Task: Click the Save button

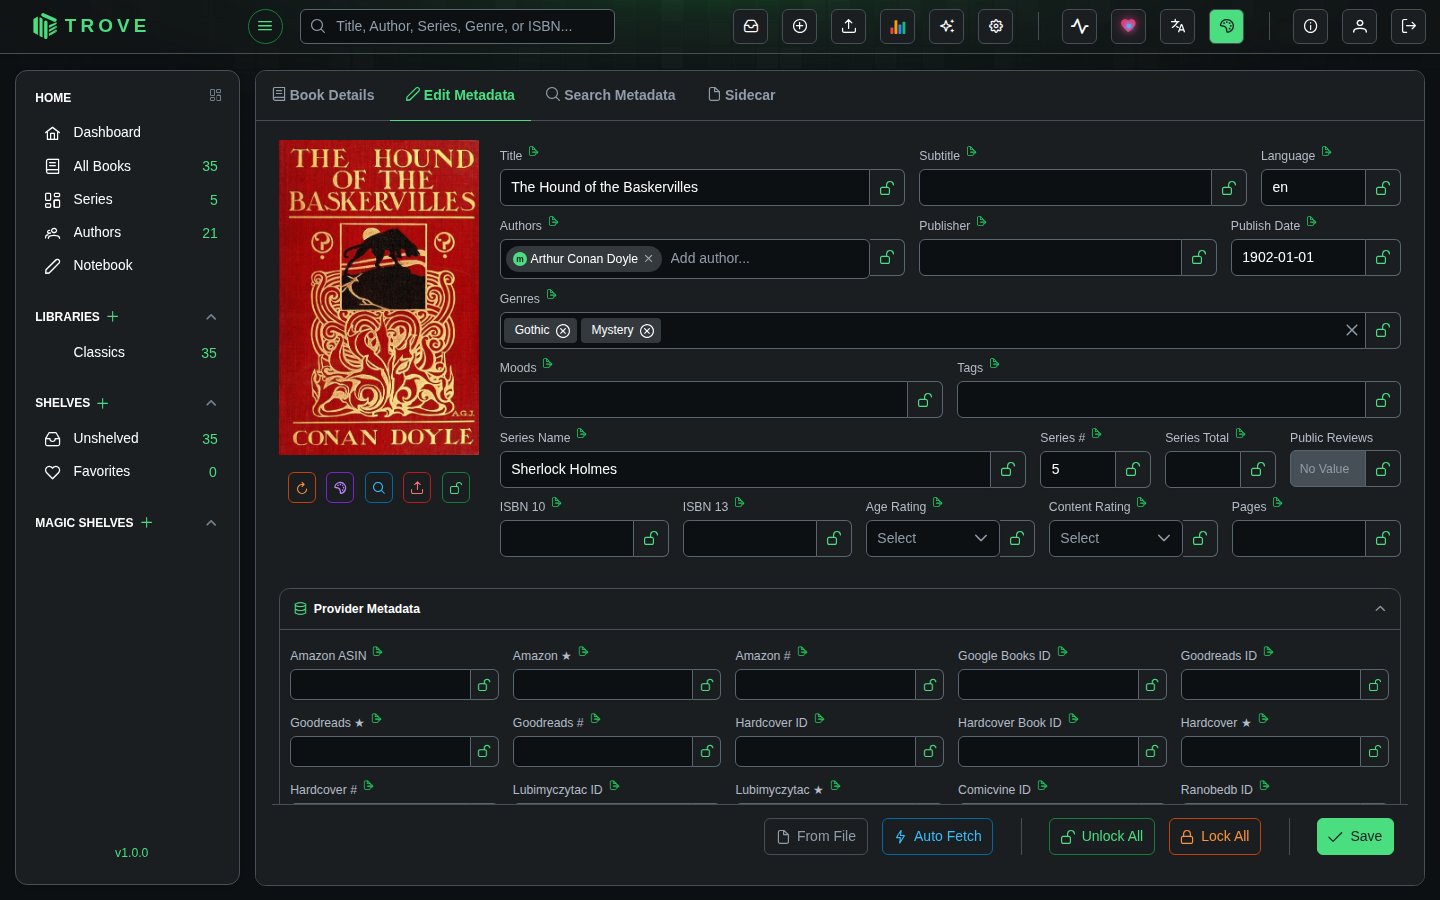Action: tap(1355, 837)
